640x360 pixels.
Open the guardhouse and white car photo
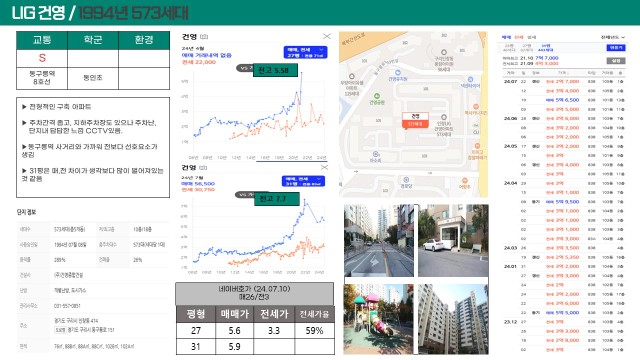tap(453, 240)
